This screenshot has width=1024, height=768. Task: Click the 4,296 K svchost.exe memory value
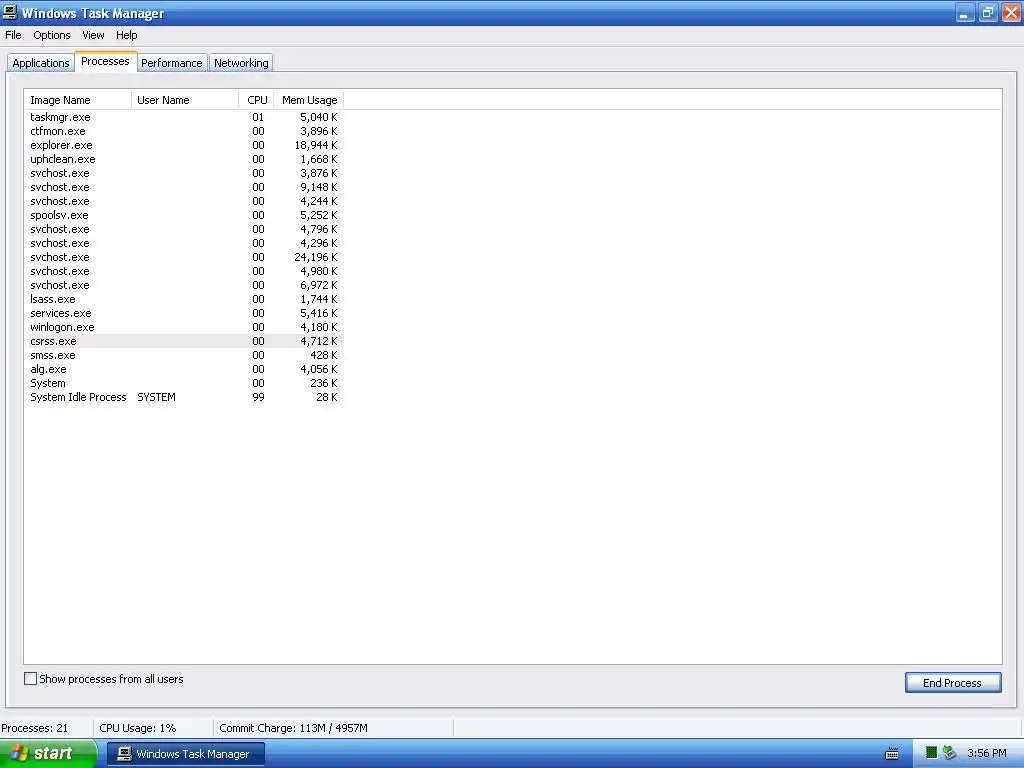point(319,243)
